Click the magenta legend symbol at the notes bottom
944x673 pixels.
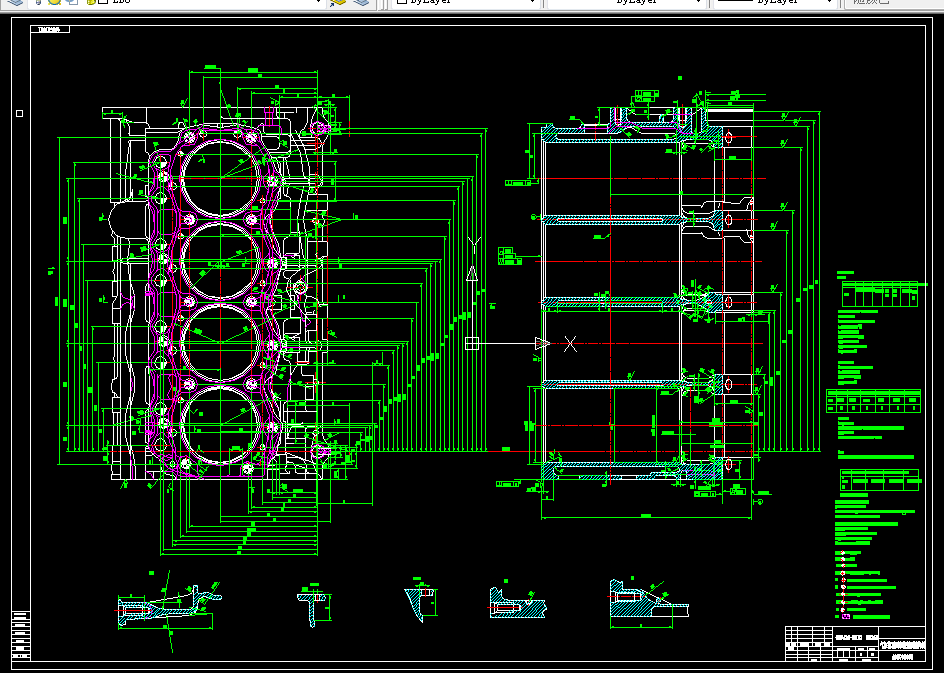coord(846,616)
